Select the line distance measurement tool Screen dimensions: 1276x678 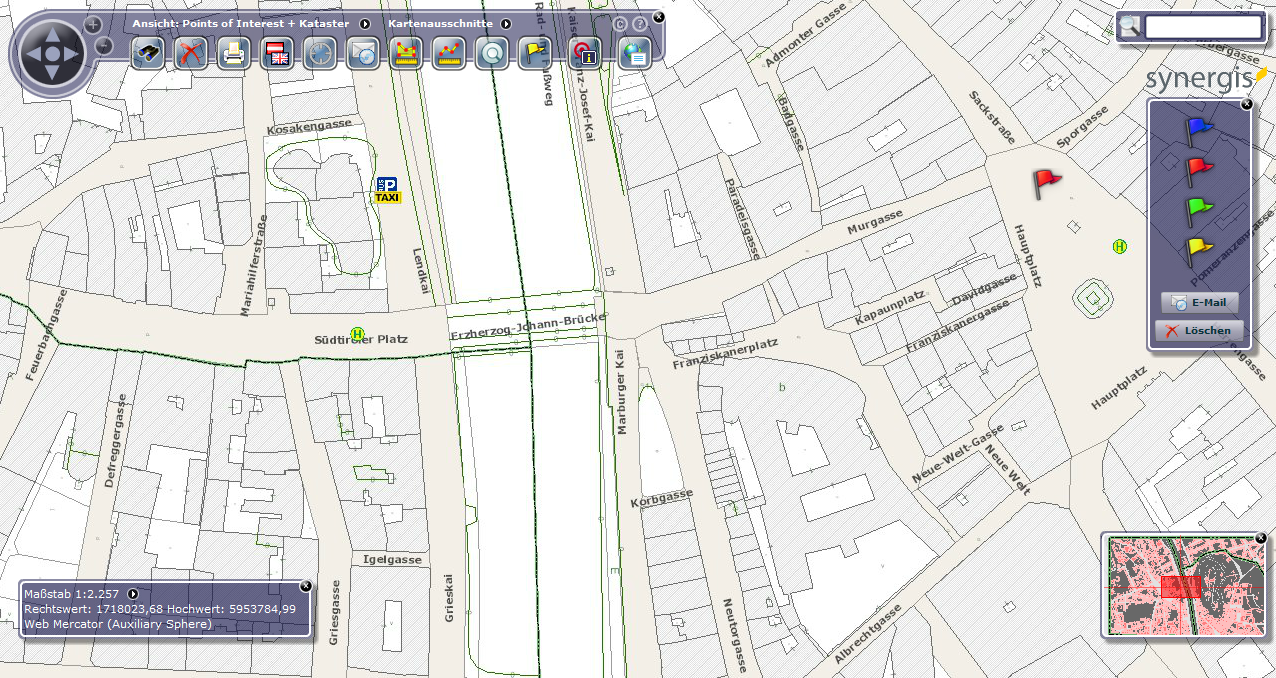[449, 54]
